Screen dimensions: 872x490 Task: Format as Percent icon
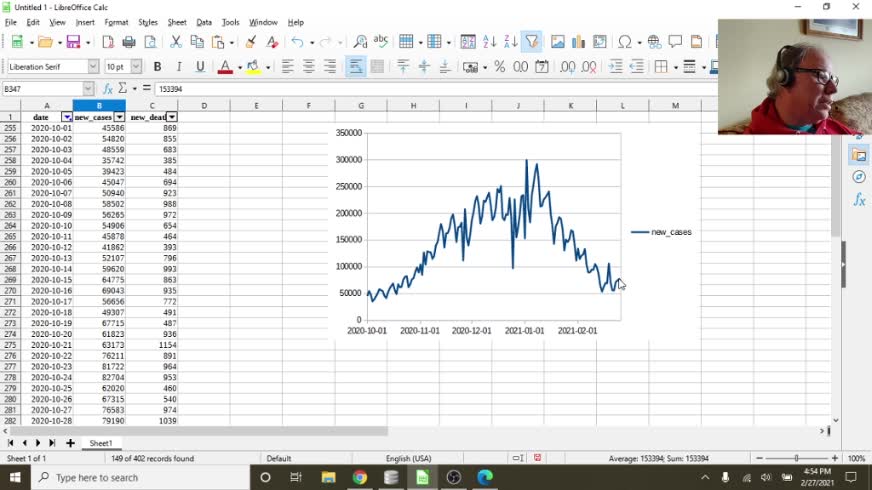tap(499, 67)
